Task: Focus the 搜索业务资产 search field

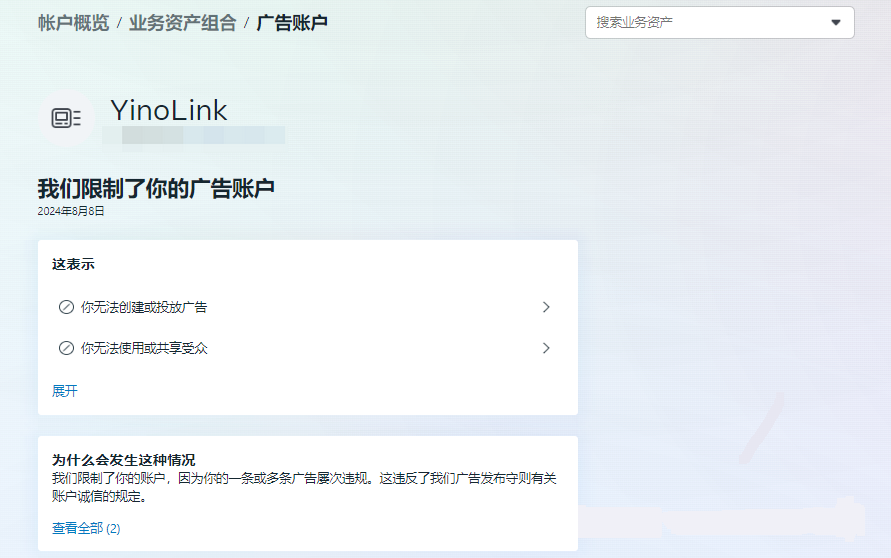Action: pos(719,23)
